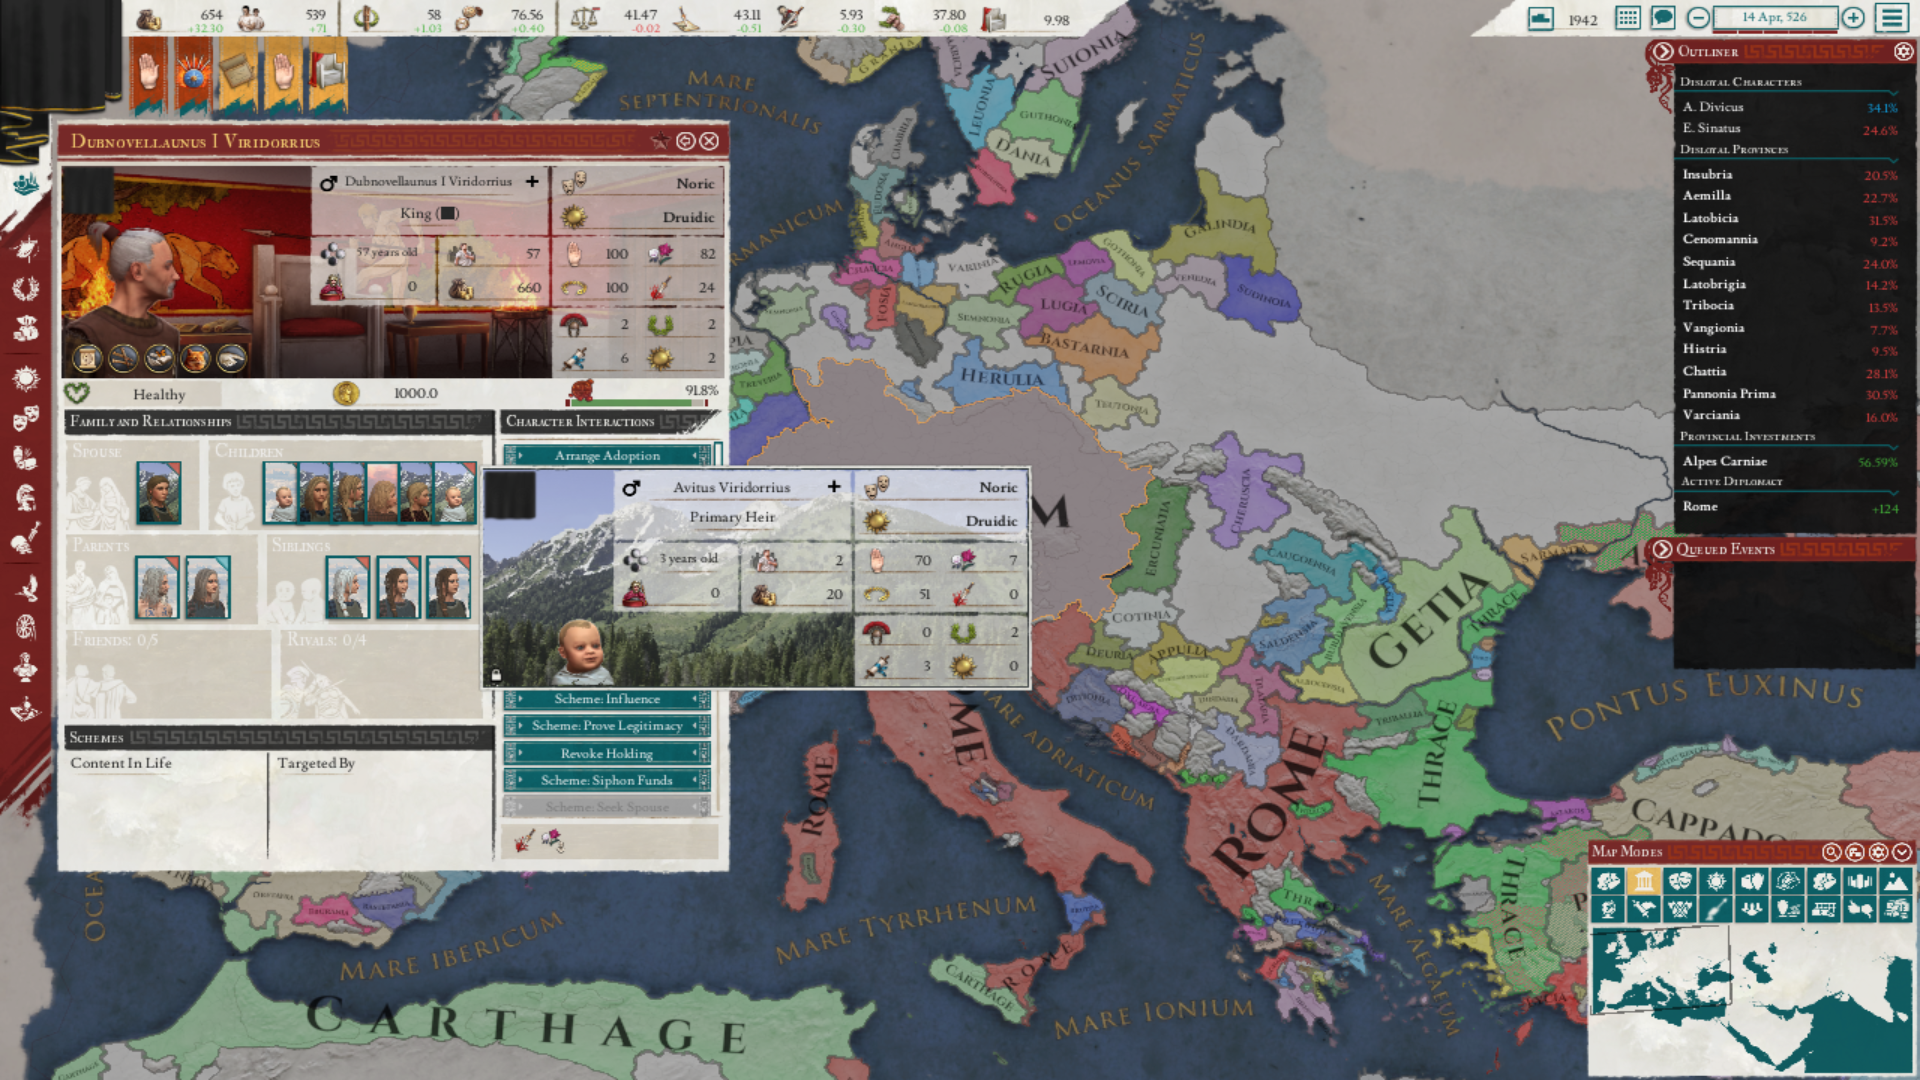Select Rome in Active Diplomacy
Screen dimensions: 1920x1080
click(1789, 507)
